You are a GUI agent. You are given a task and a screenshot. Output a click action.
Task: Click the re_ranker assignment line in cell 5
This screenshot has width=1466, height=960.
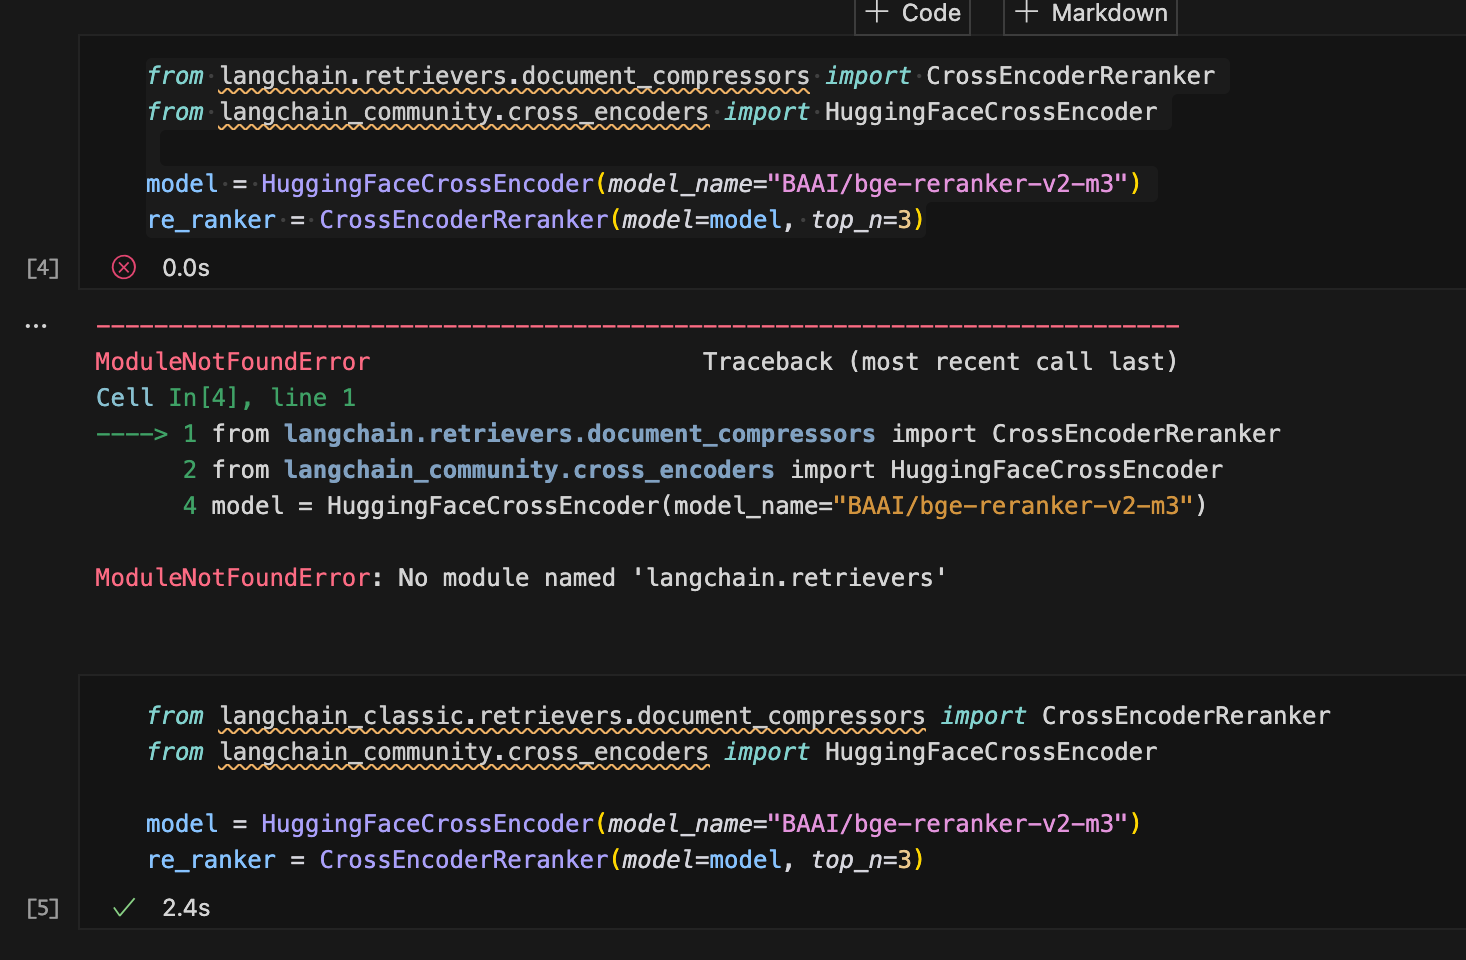pyautogui.click(x=535, y=860)
